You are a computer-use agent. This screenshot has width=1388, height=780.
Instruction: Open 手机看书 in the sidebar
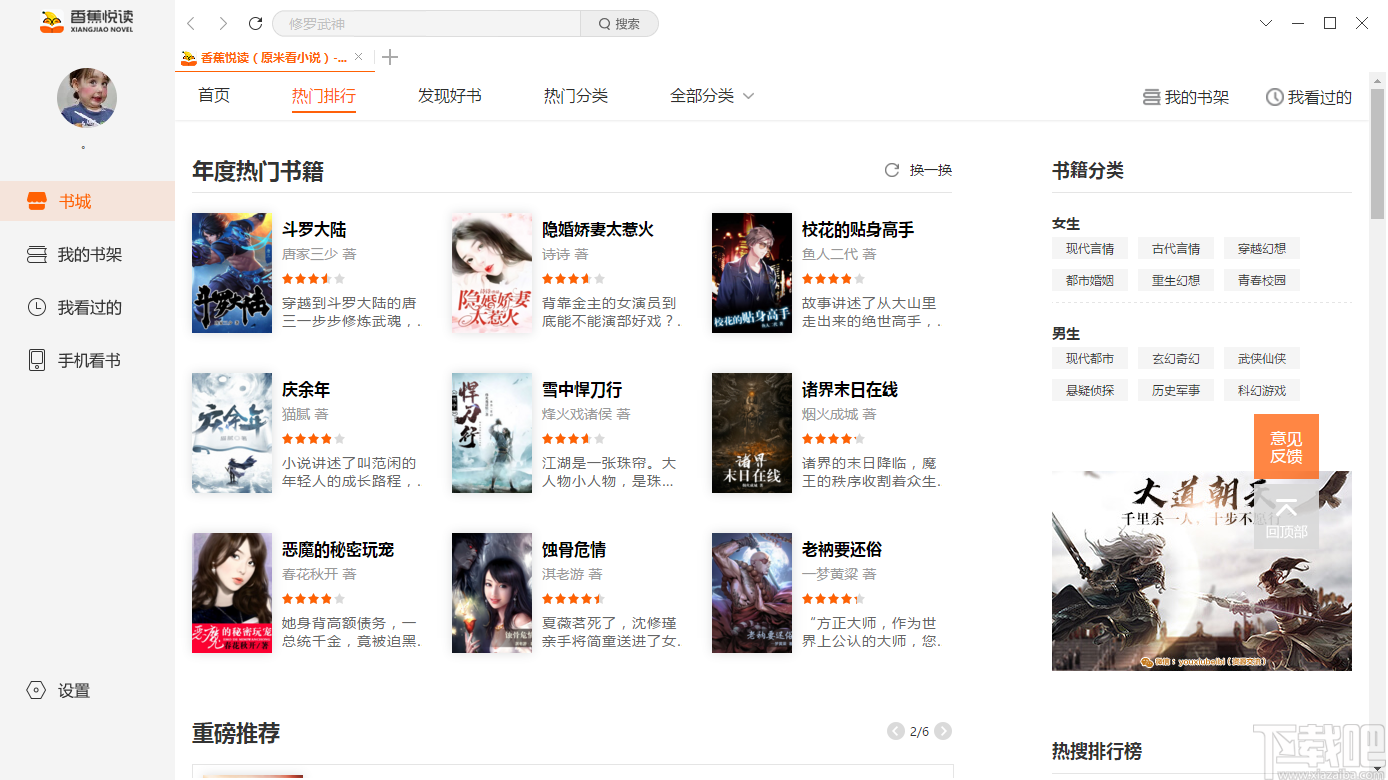pos(87,360)
